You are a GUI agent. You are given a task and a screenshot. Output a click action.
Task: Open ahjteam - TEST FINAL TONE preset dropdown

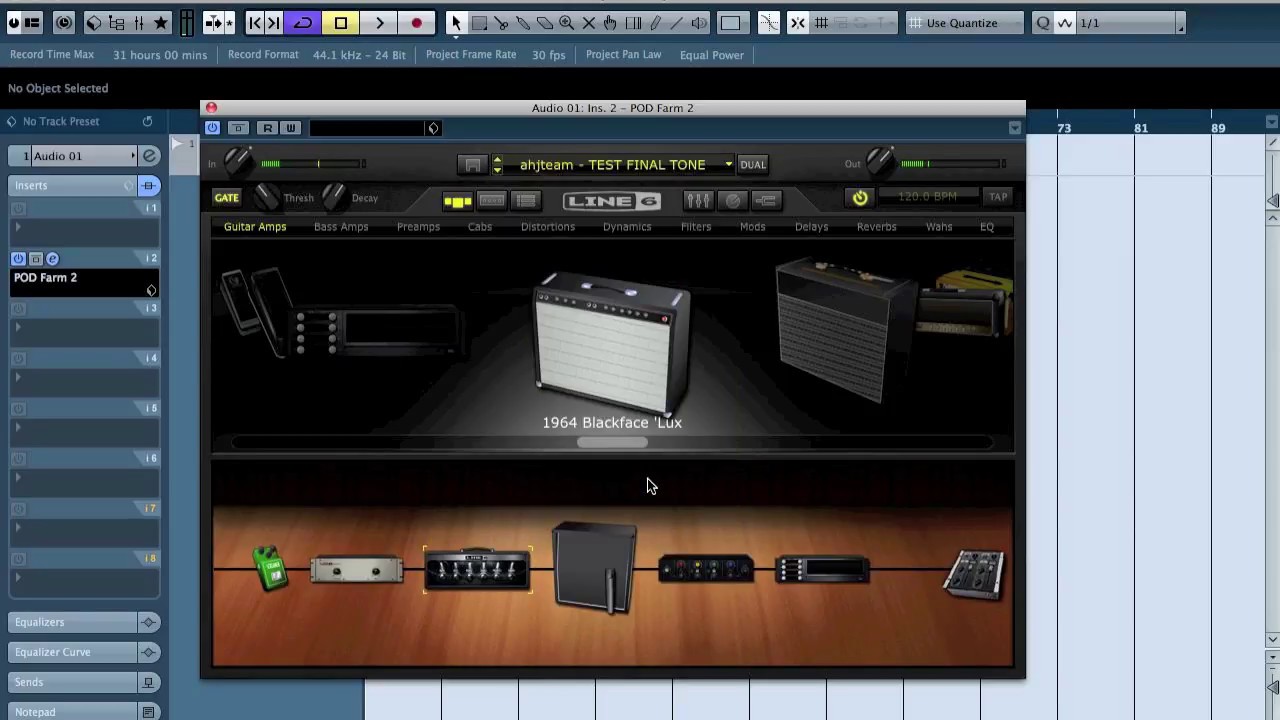(x=620, y=165)
